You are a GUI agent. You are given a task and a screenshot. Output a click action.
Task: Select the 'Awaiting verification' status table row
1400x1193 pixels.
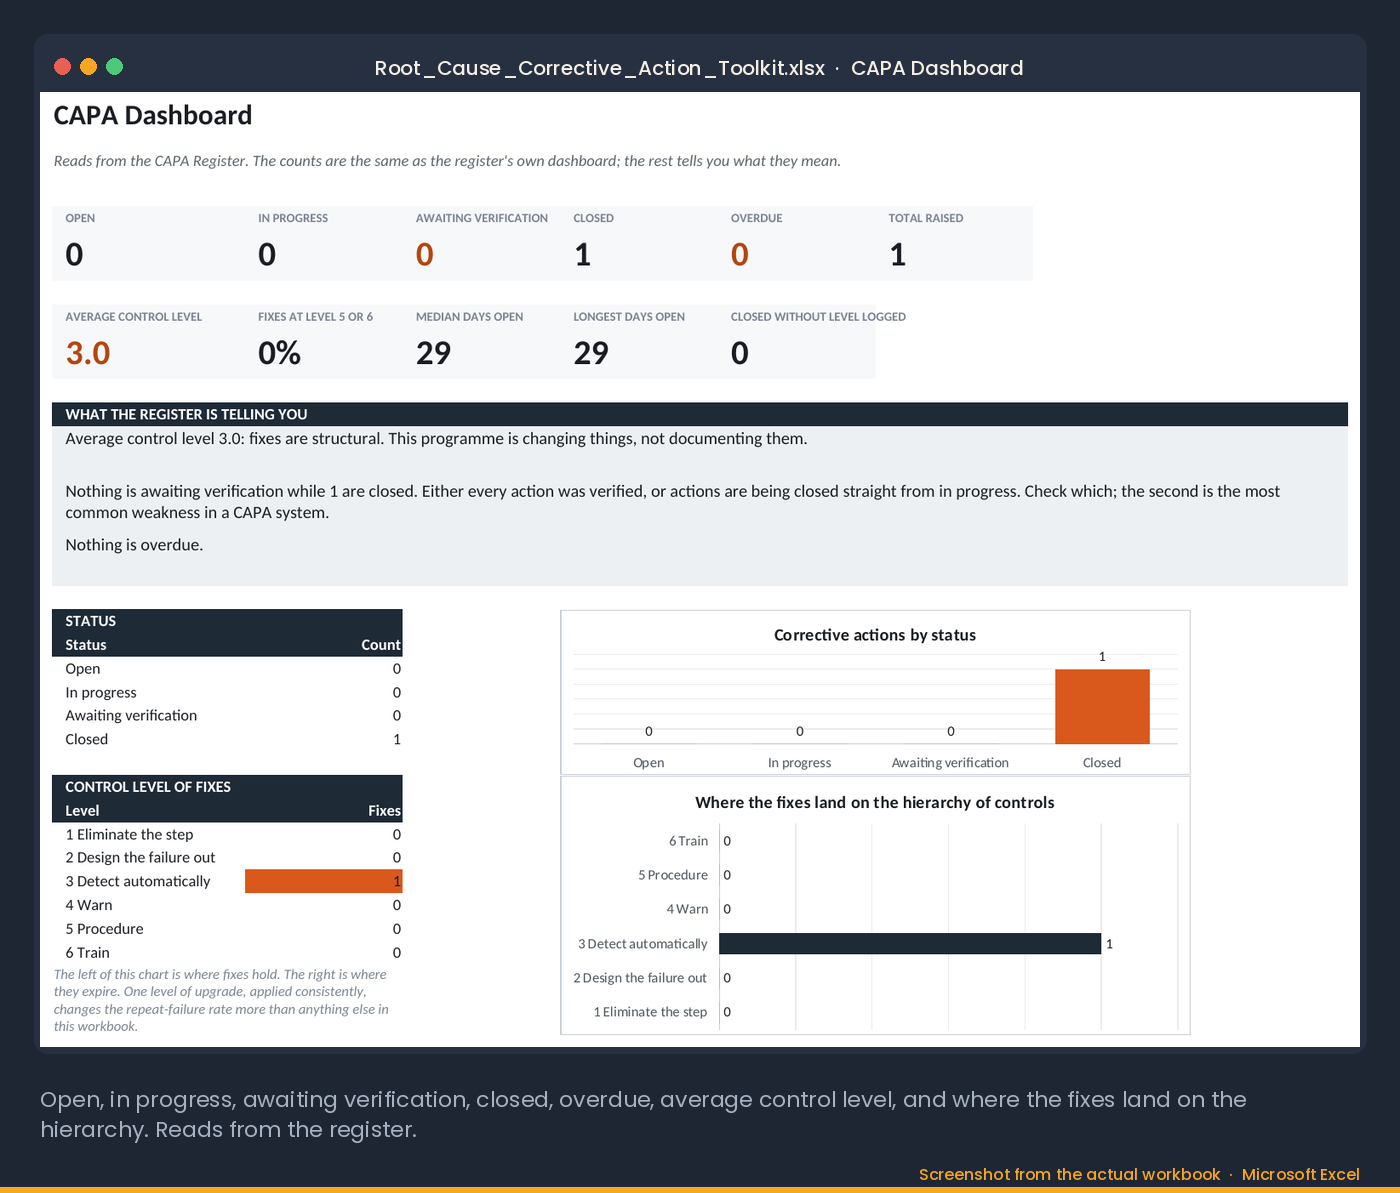click(x=227, y=716)
